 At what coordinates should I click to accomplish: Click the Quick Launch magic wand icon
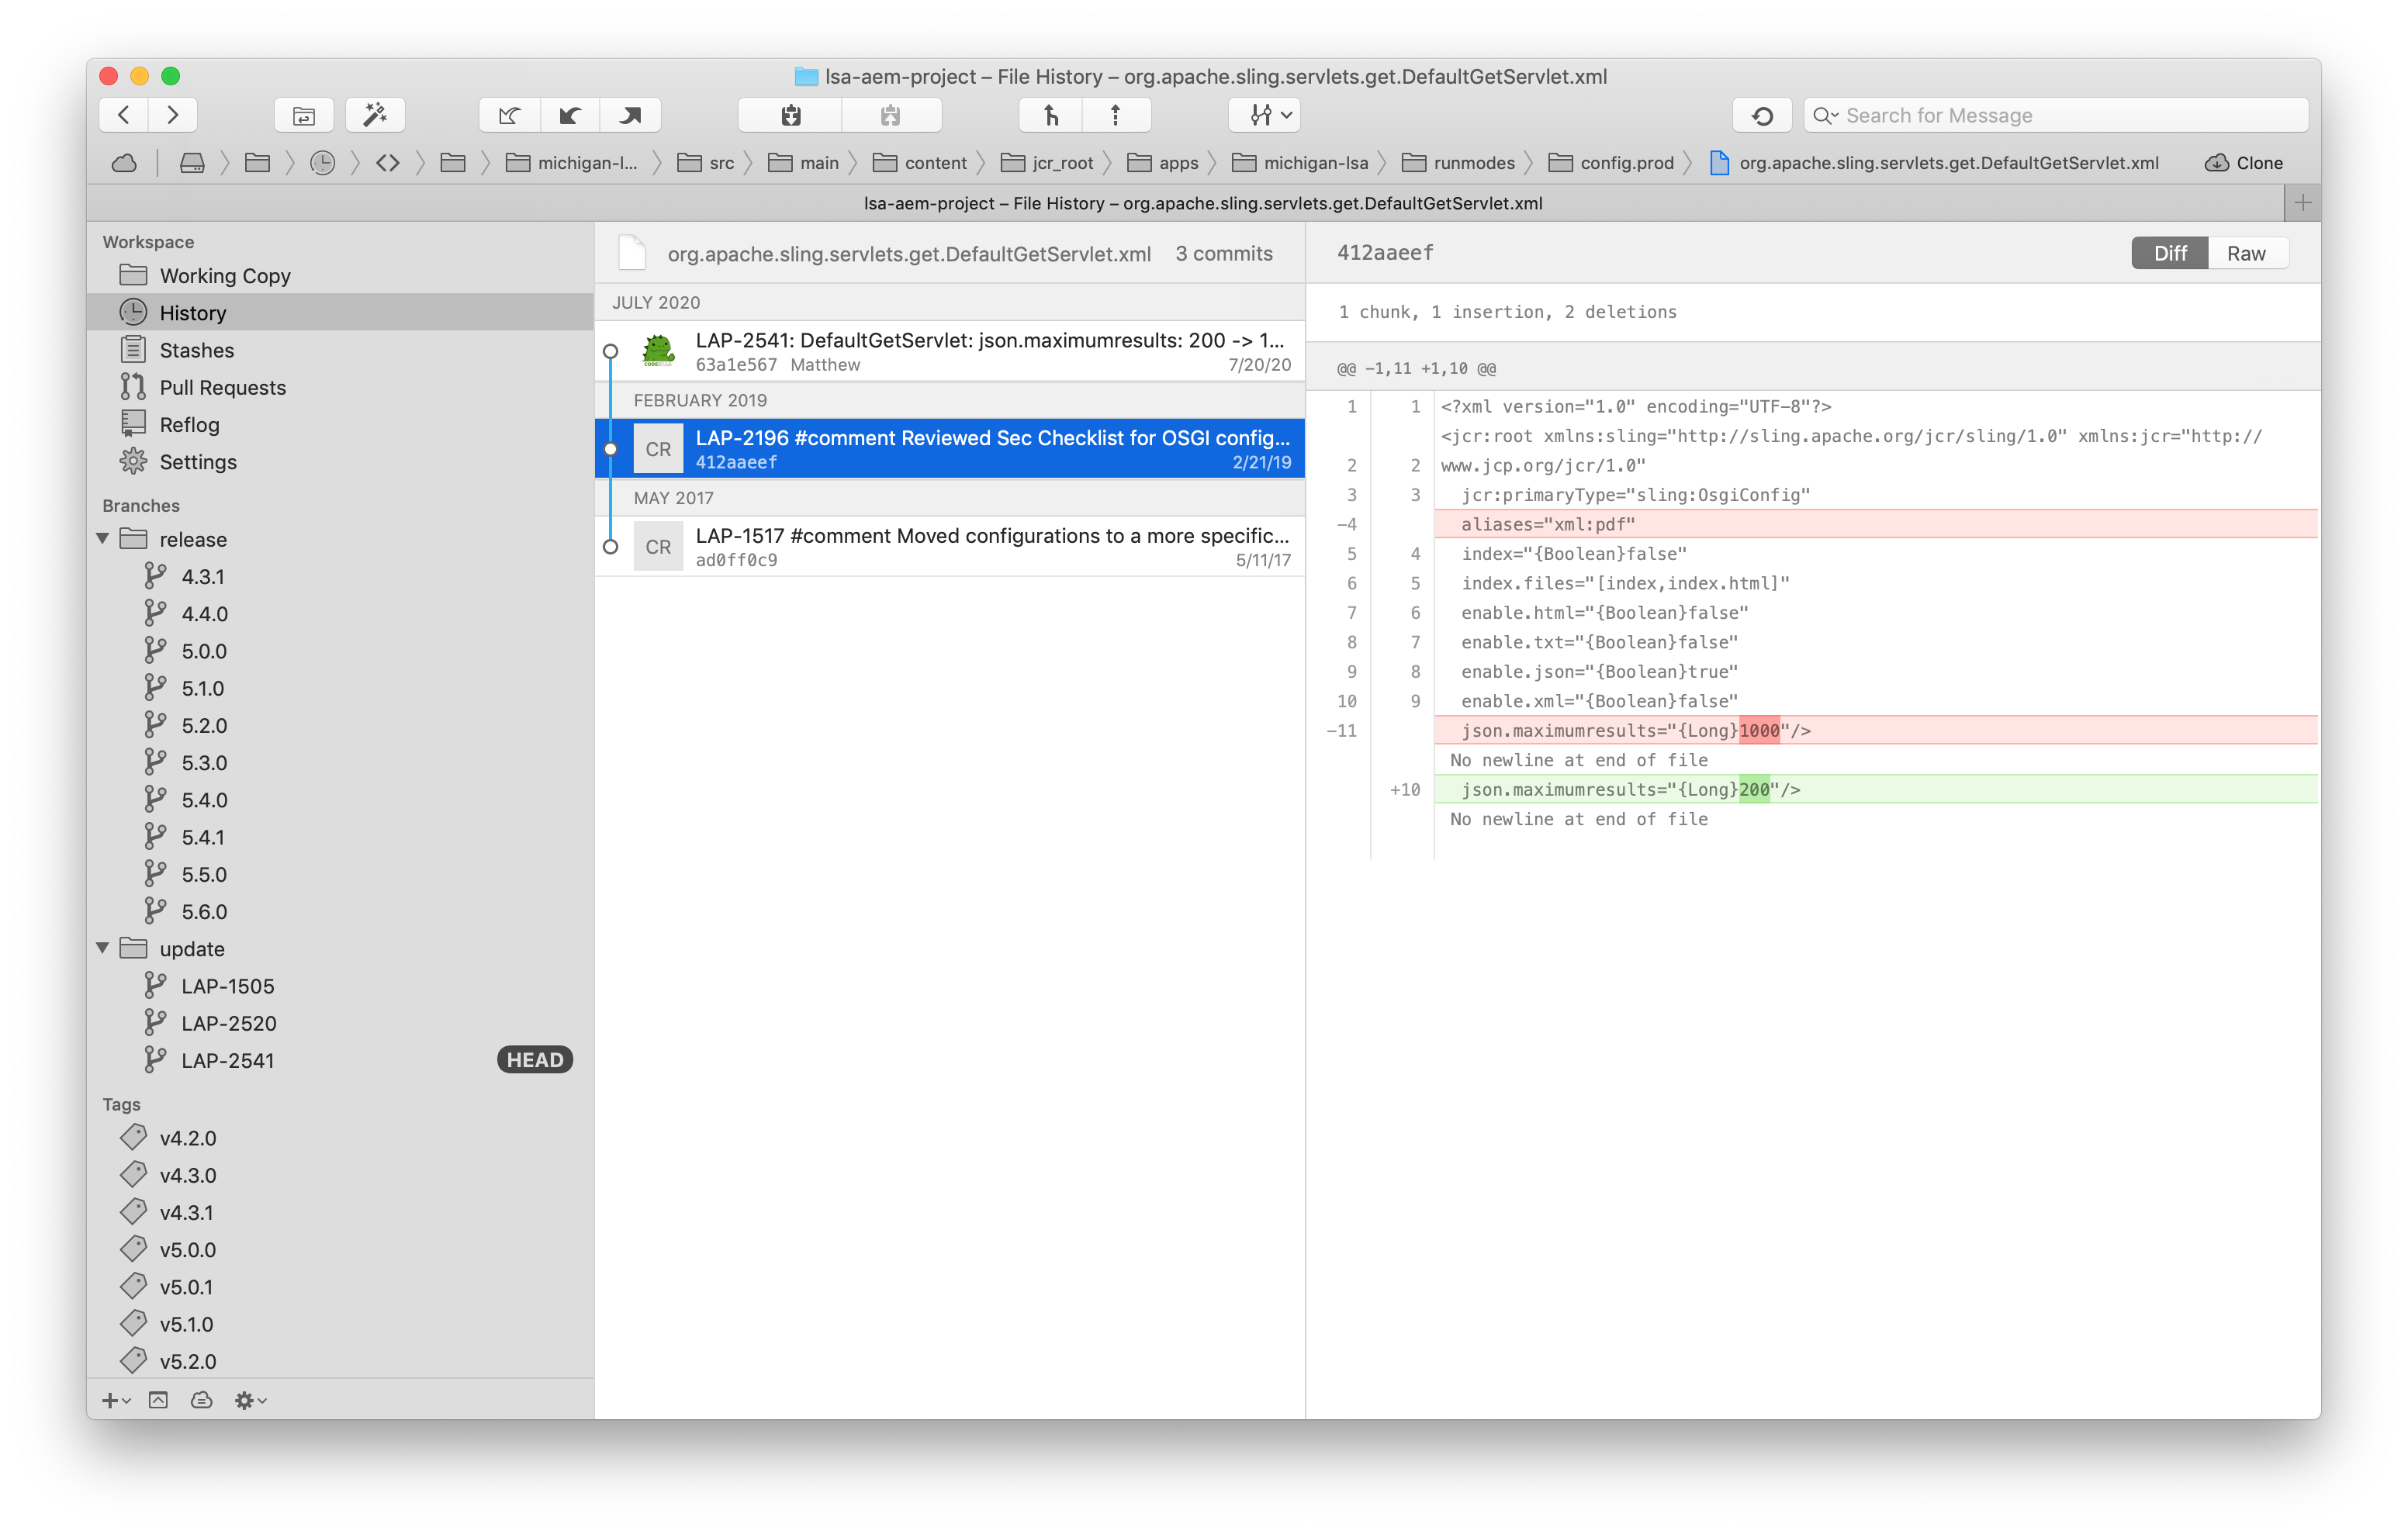(375, 114)
